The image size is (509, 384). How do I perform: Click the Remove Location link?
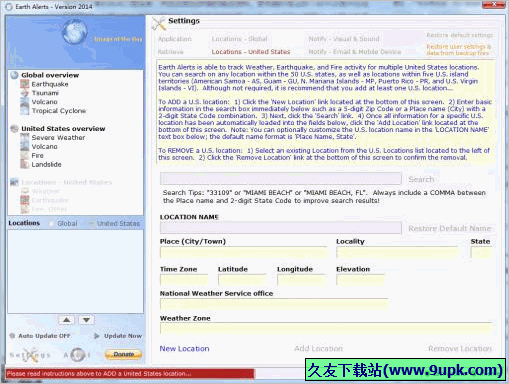[460, 349]
